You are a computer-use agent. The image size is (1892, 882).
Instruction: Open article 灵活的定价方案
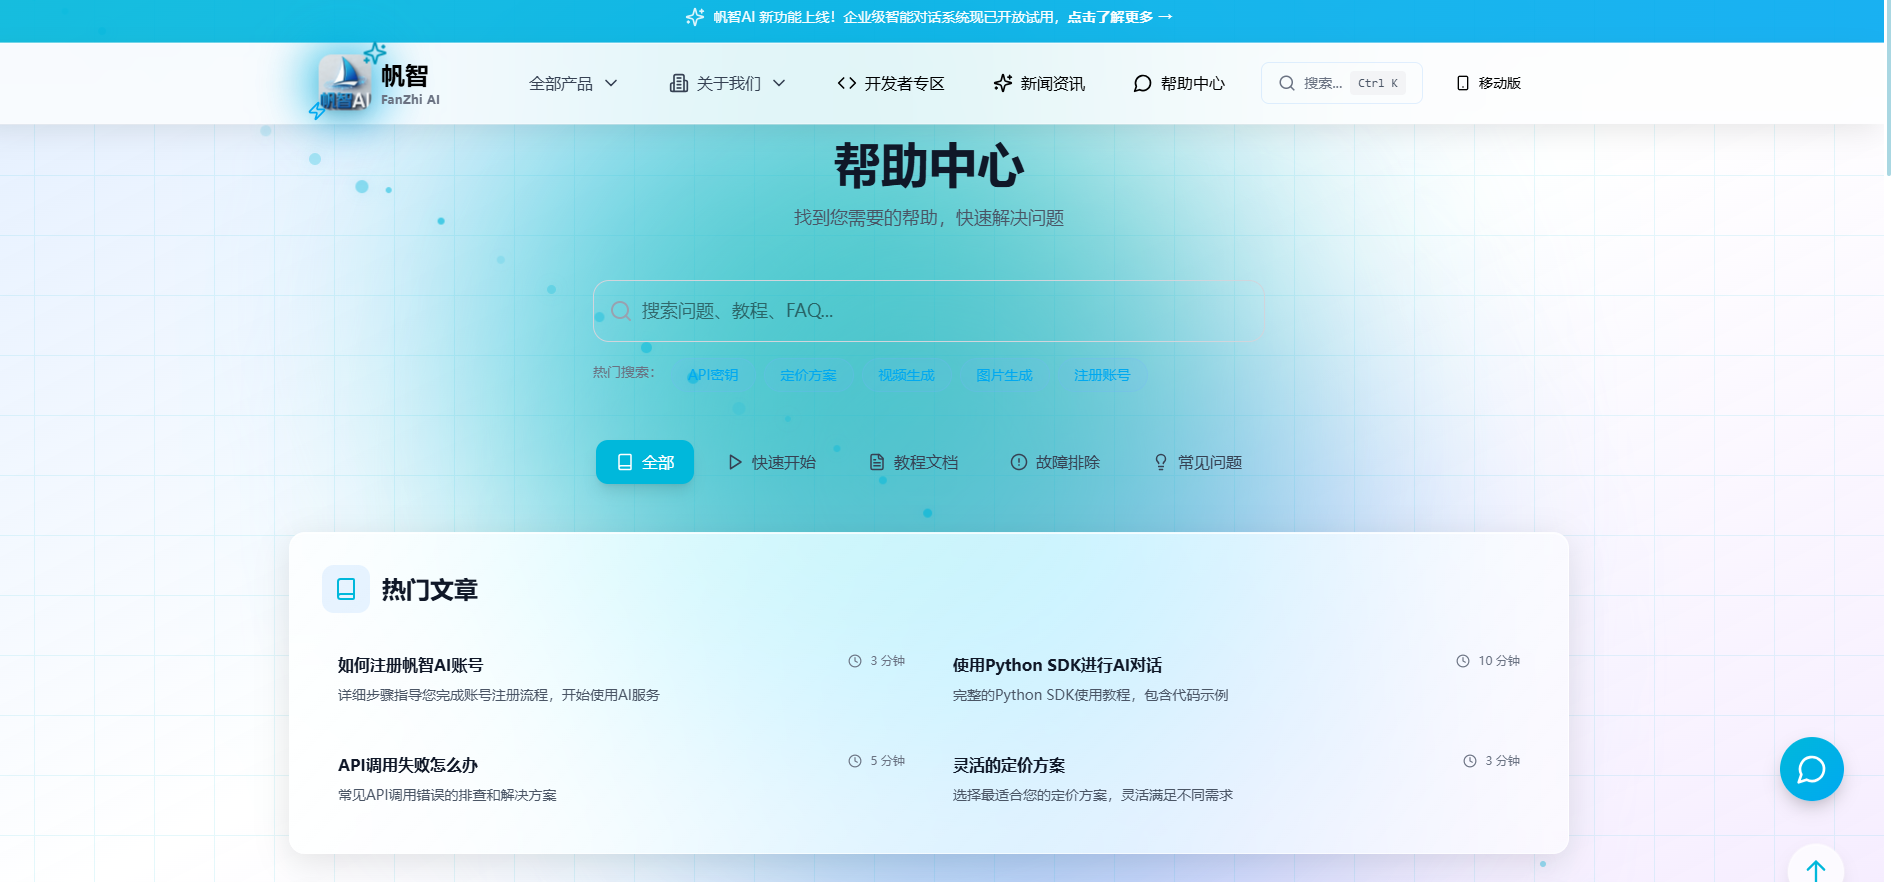click(1009, 765)
